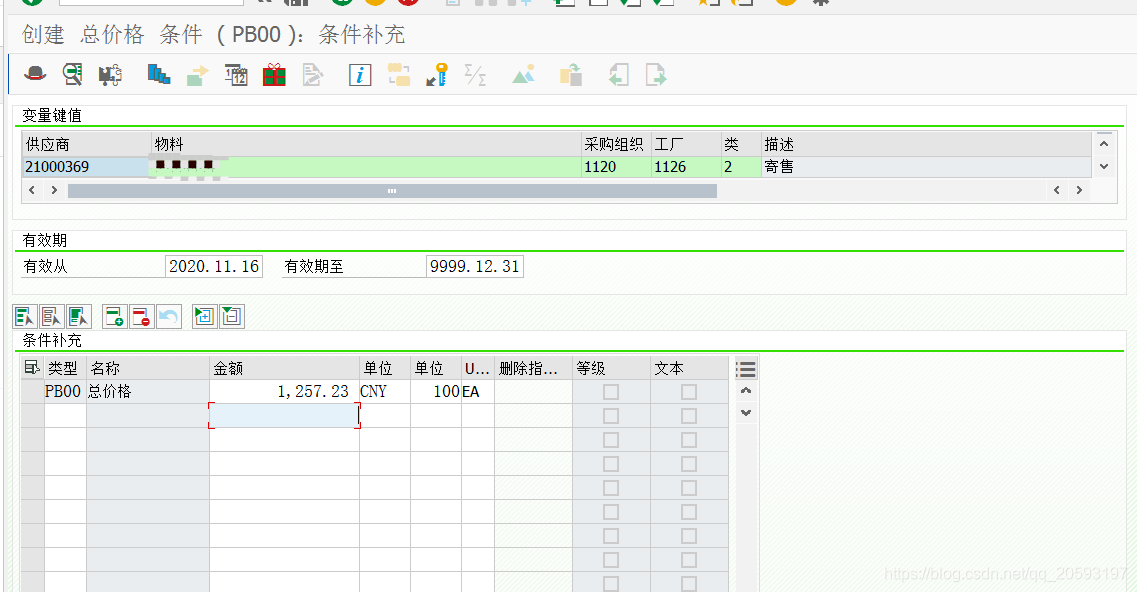Click the black hat header icon
Viewport: 1137px width, 592px height.
coord(35,74)
